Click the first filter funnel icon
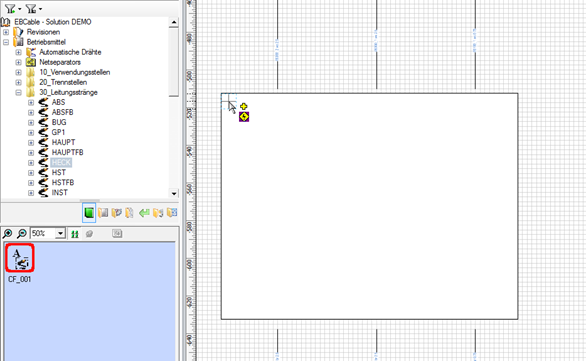 click(10, 8)
